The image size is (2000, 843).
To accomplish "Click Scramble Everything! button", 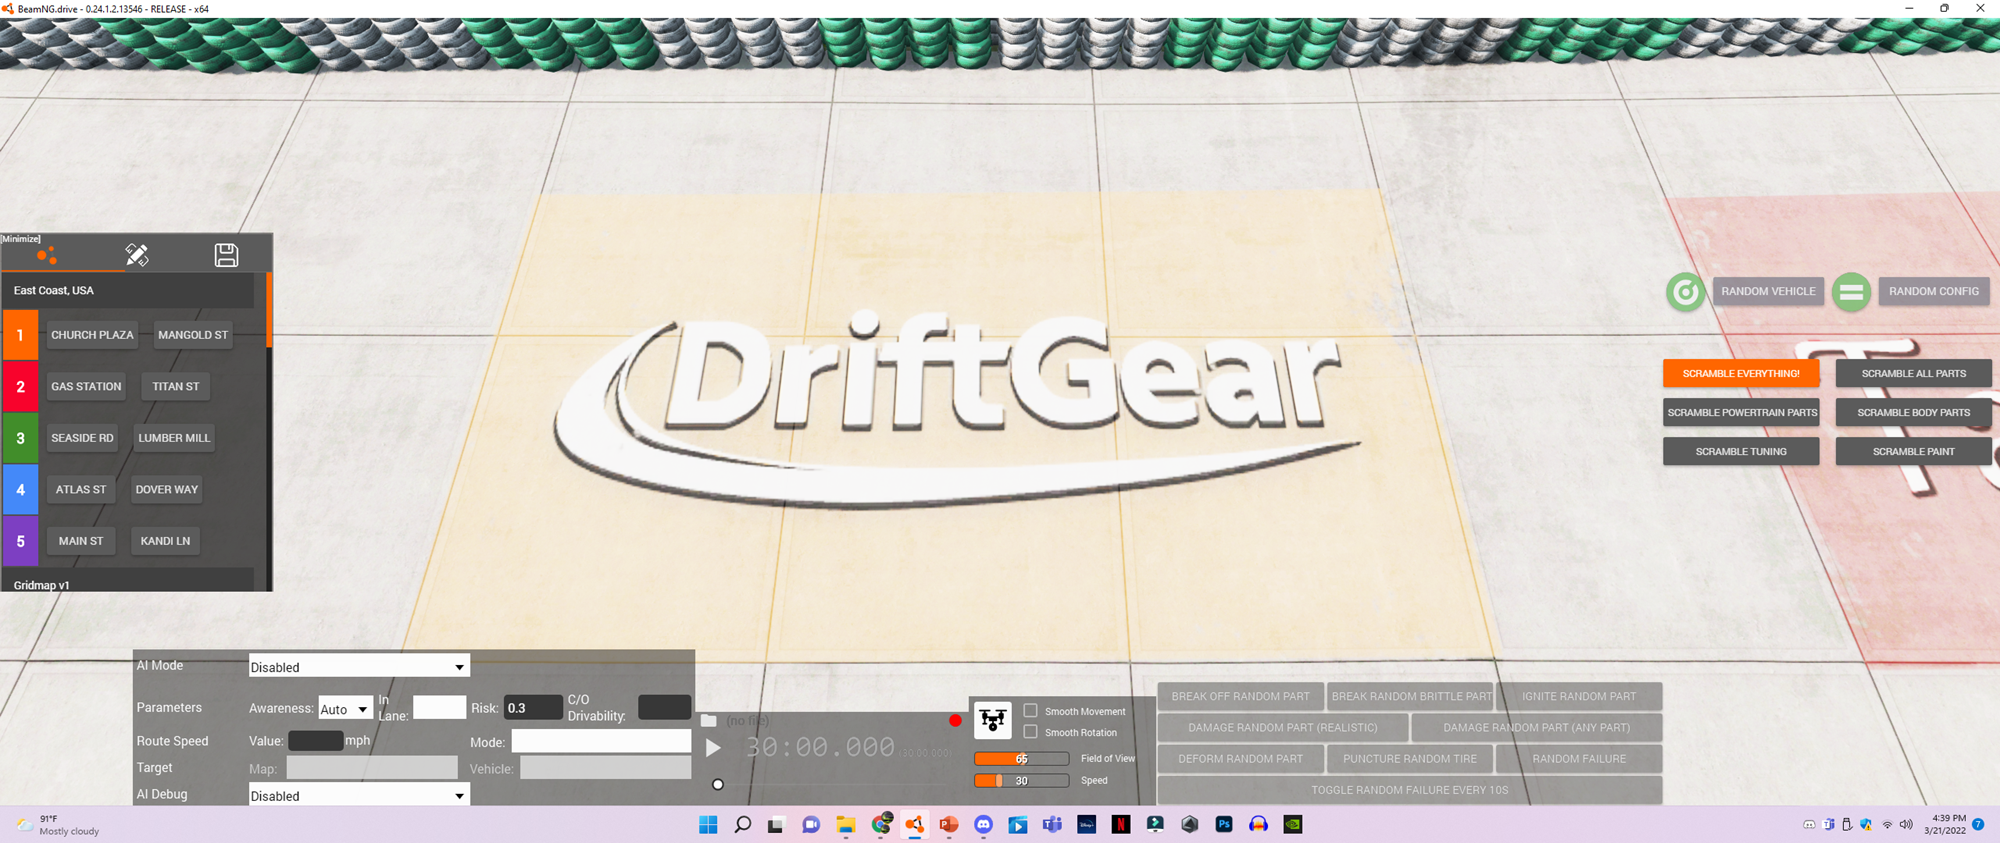I will point(1741,373).
